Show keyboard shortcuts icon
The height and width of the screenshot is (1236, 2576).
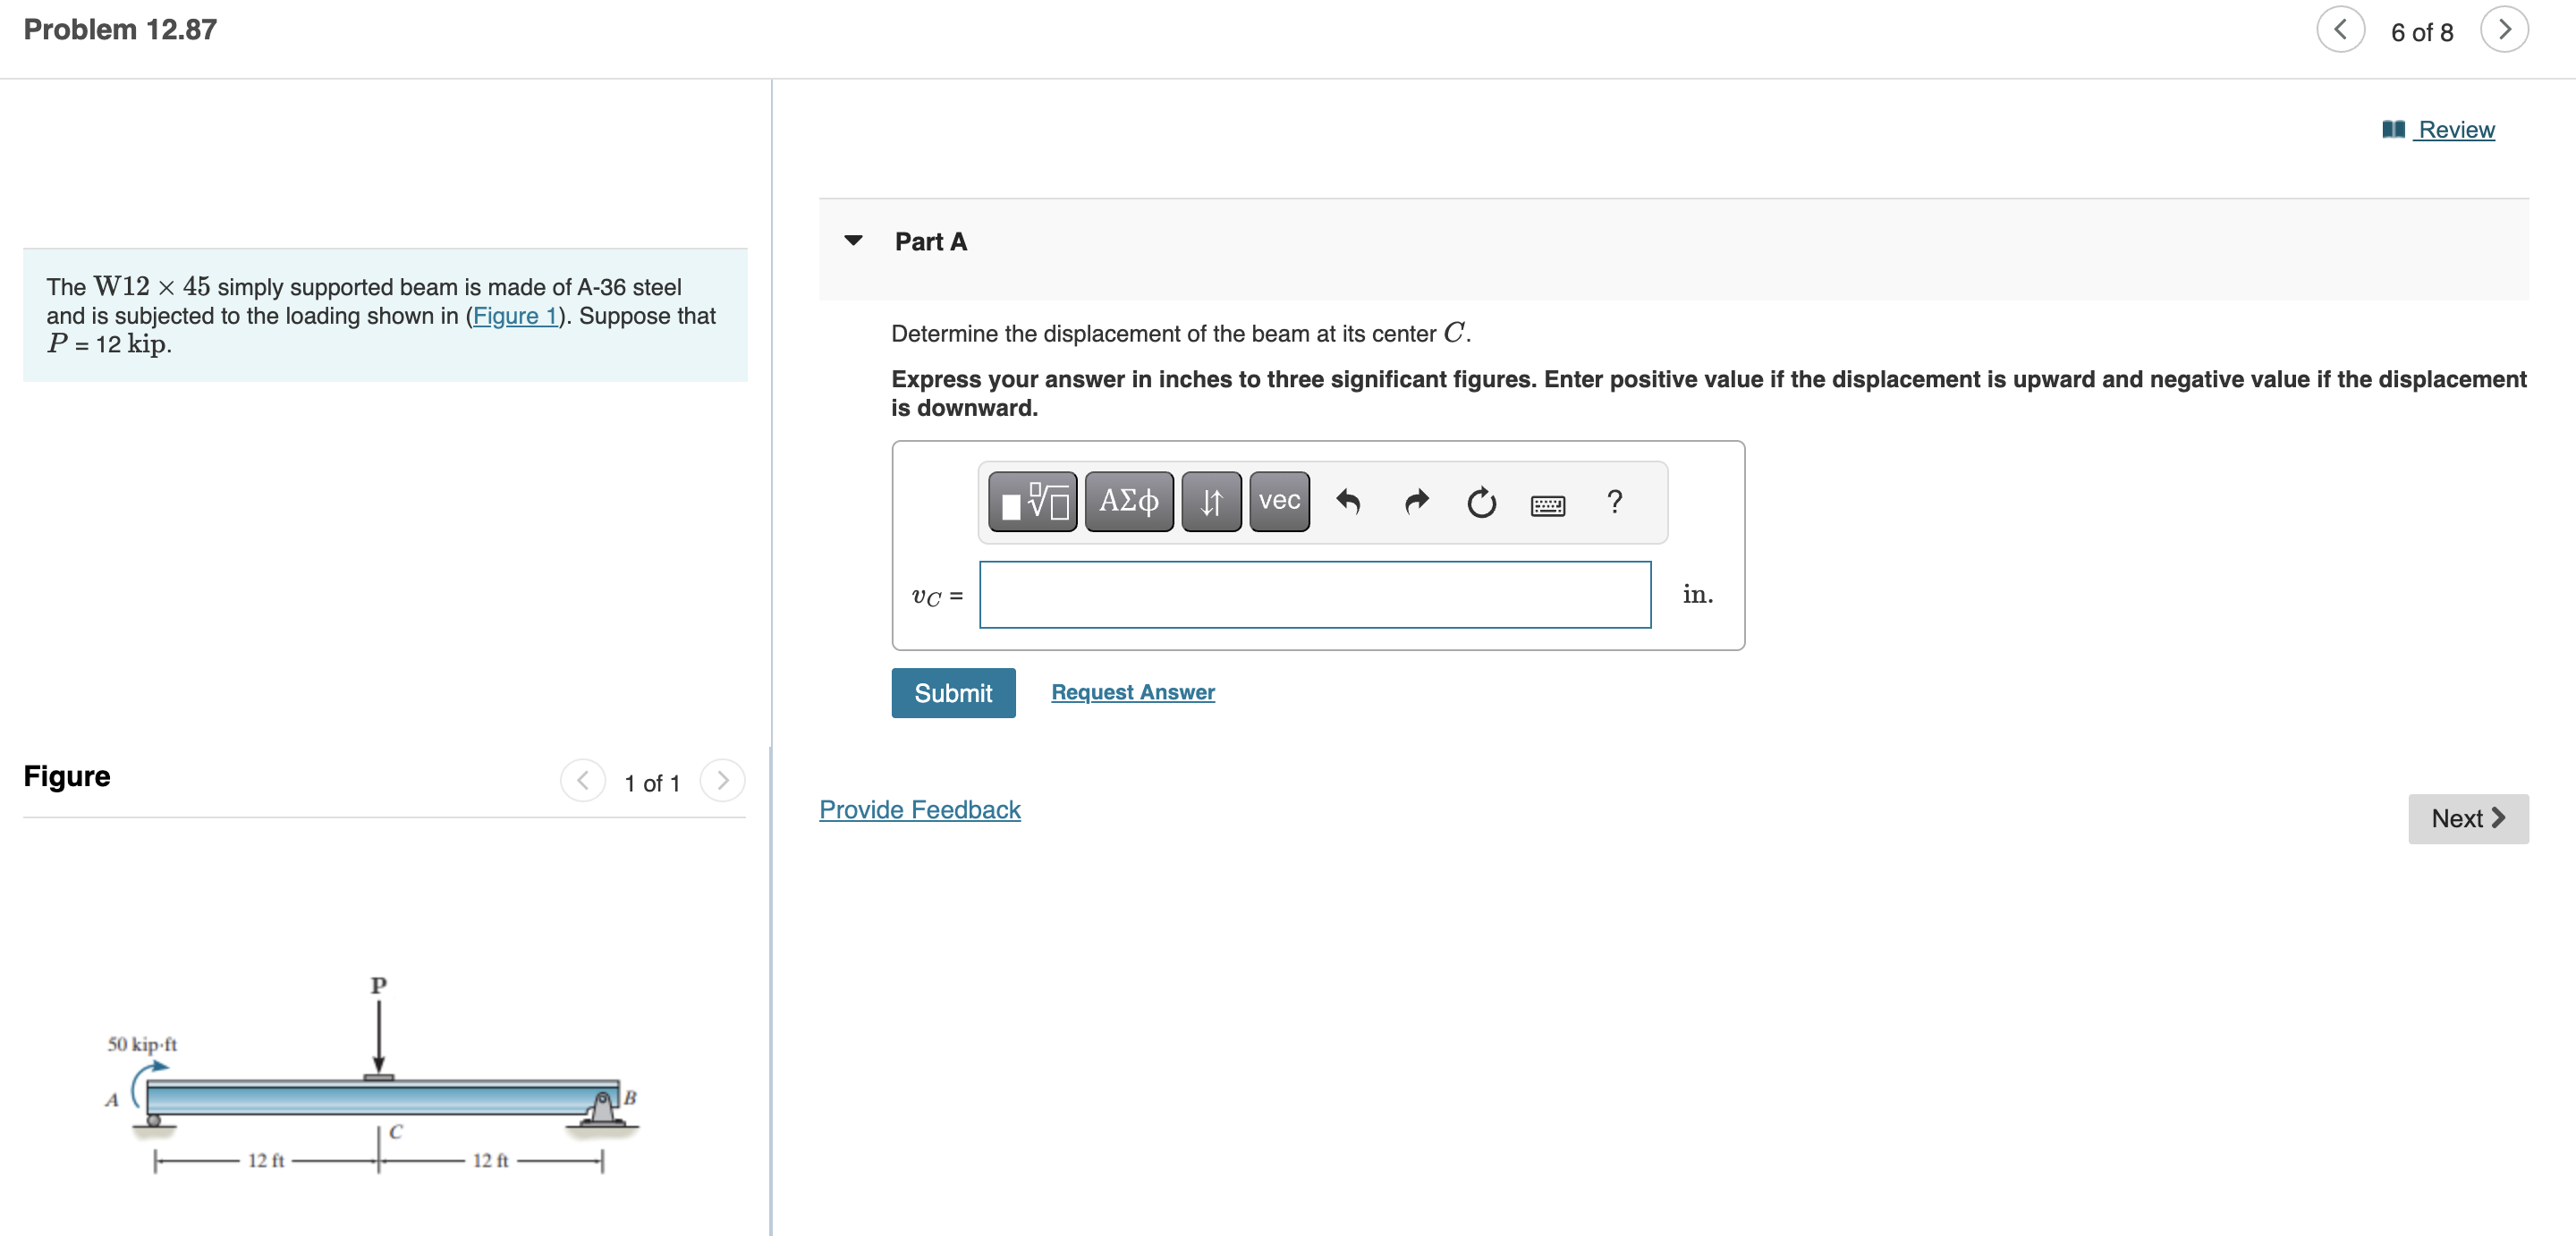point(1547,504)
